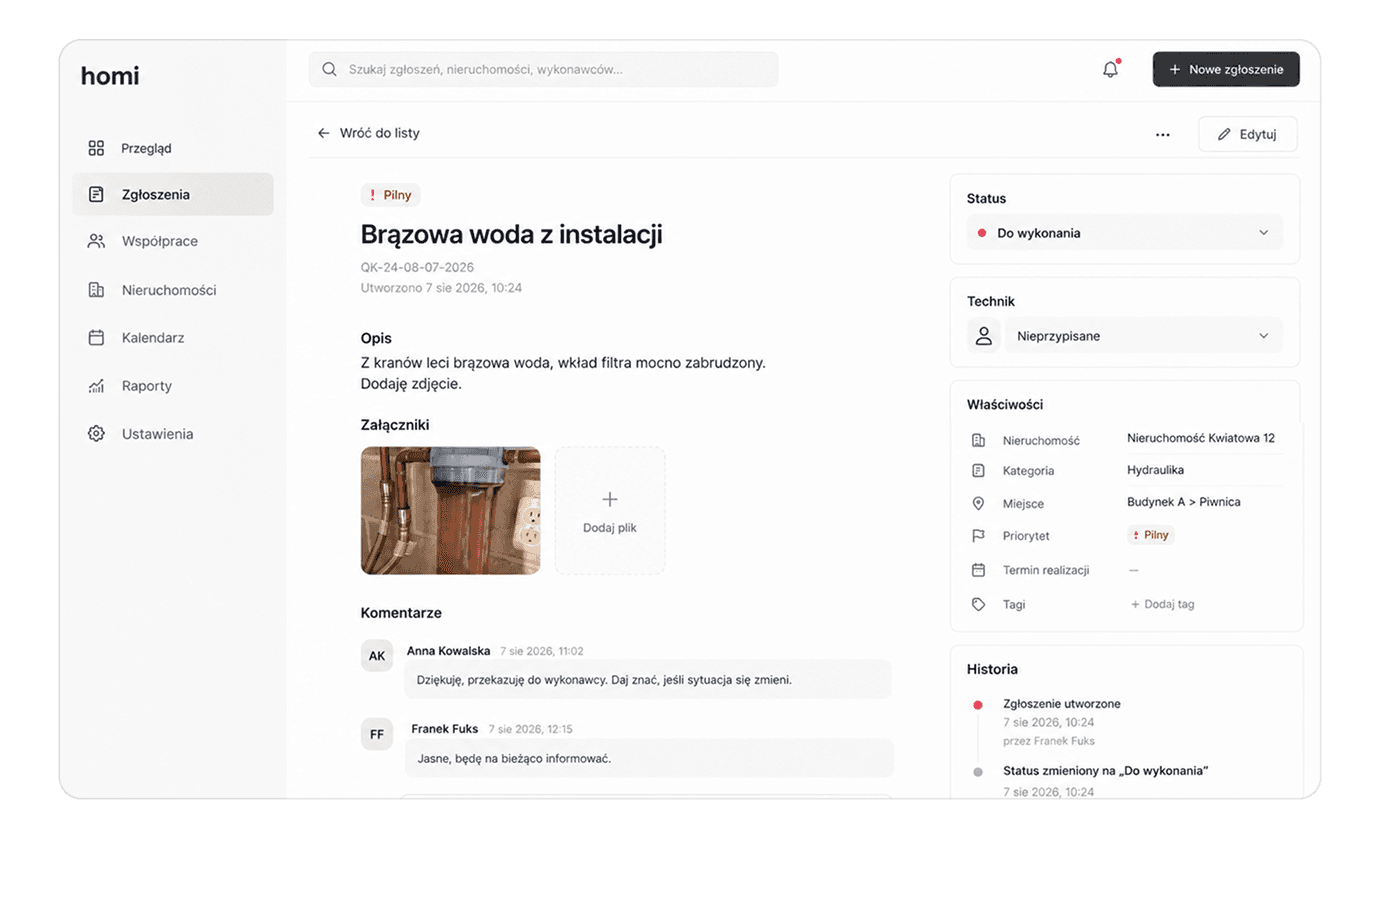Image resolution: width=1380 pixels, height=903 pixels.
Task: Click the Utworzono 7 sie 2026, 10:24 line
Action: coord(441,288)
